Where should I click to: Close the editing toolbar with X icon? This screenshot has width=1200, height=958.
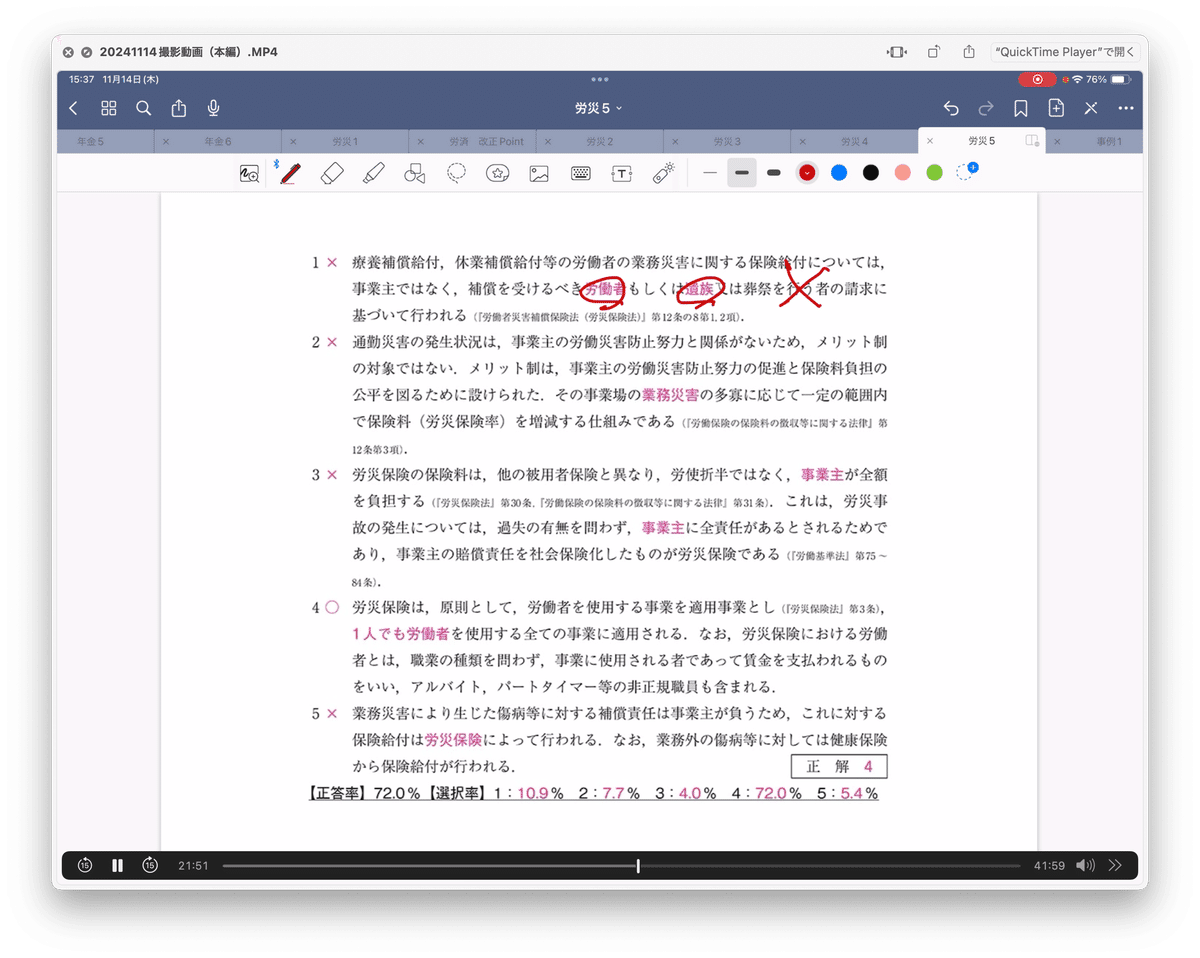tap(1091, 108)
